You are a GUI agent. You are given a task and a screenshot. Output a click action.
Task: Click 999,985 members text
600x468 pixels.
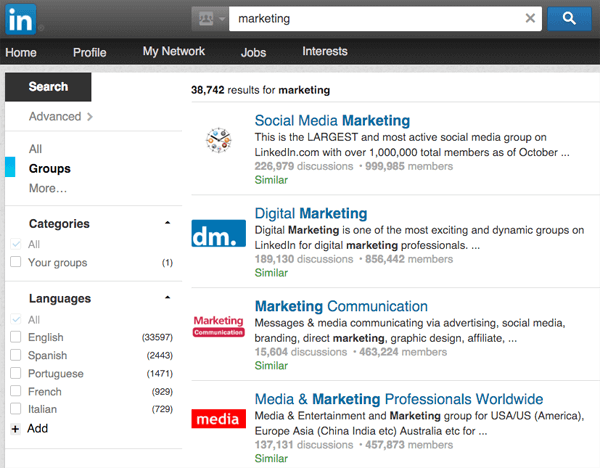click(409, 166)
